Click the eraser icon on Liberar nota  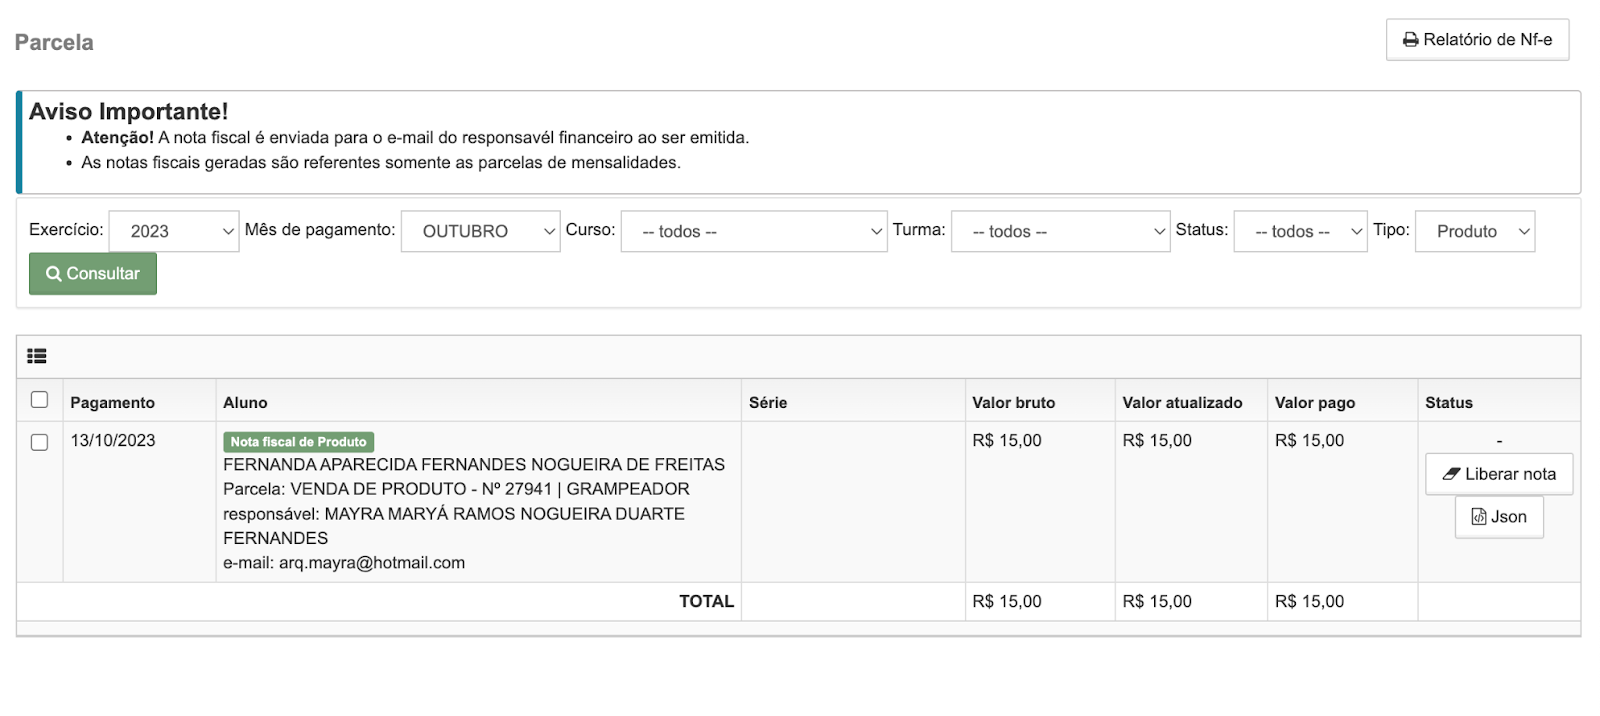[1451, 474]
